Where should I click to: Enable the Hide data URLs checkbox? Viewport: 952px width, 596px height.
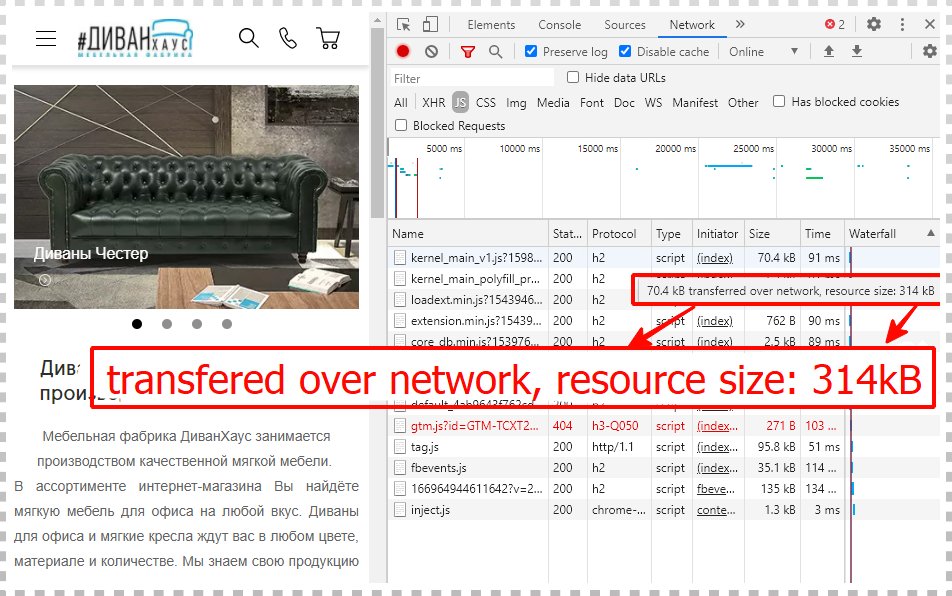point(573,77)
